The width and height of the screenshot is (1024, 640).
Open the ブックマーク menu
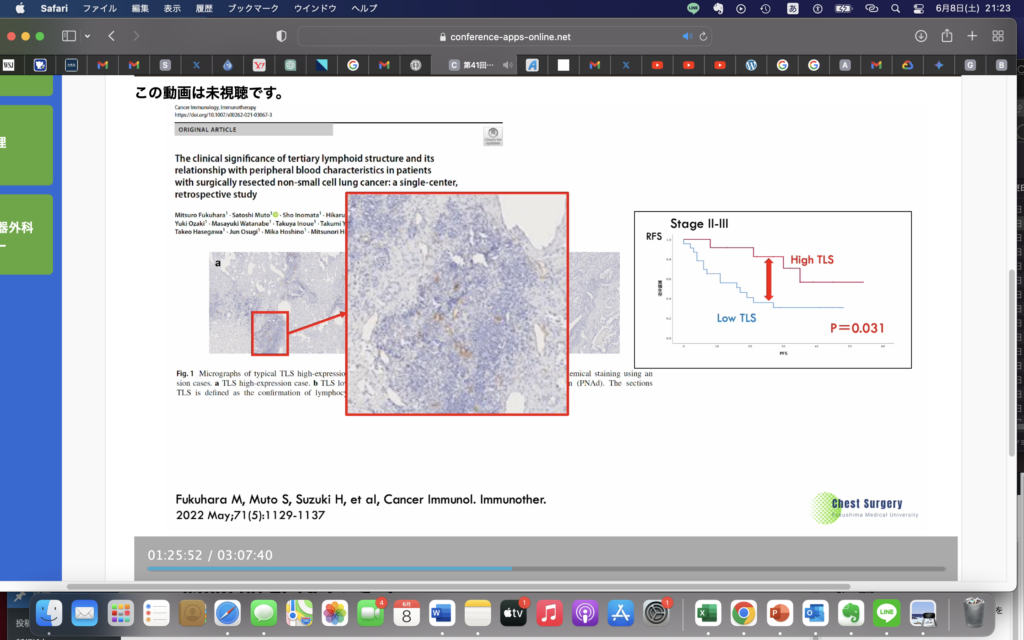(253, 8)
